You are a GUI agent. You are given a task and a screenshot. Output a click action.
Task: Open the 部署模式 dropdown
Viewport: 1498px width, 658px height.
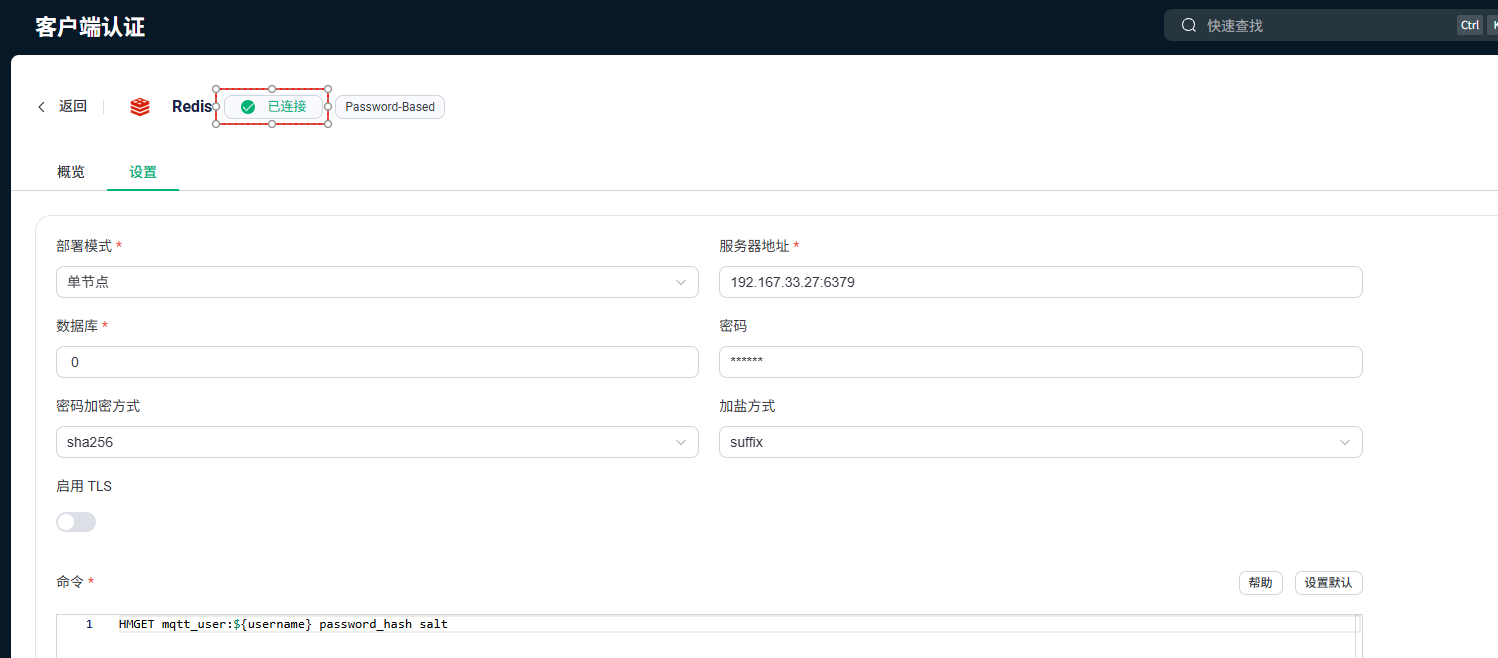click(377, 282)
